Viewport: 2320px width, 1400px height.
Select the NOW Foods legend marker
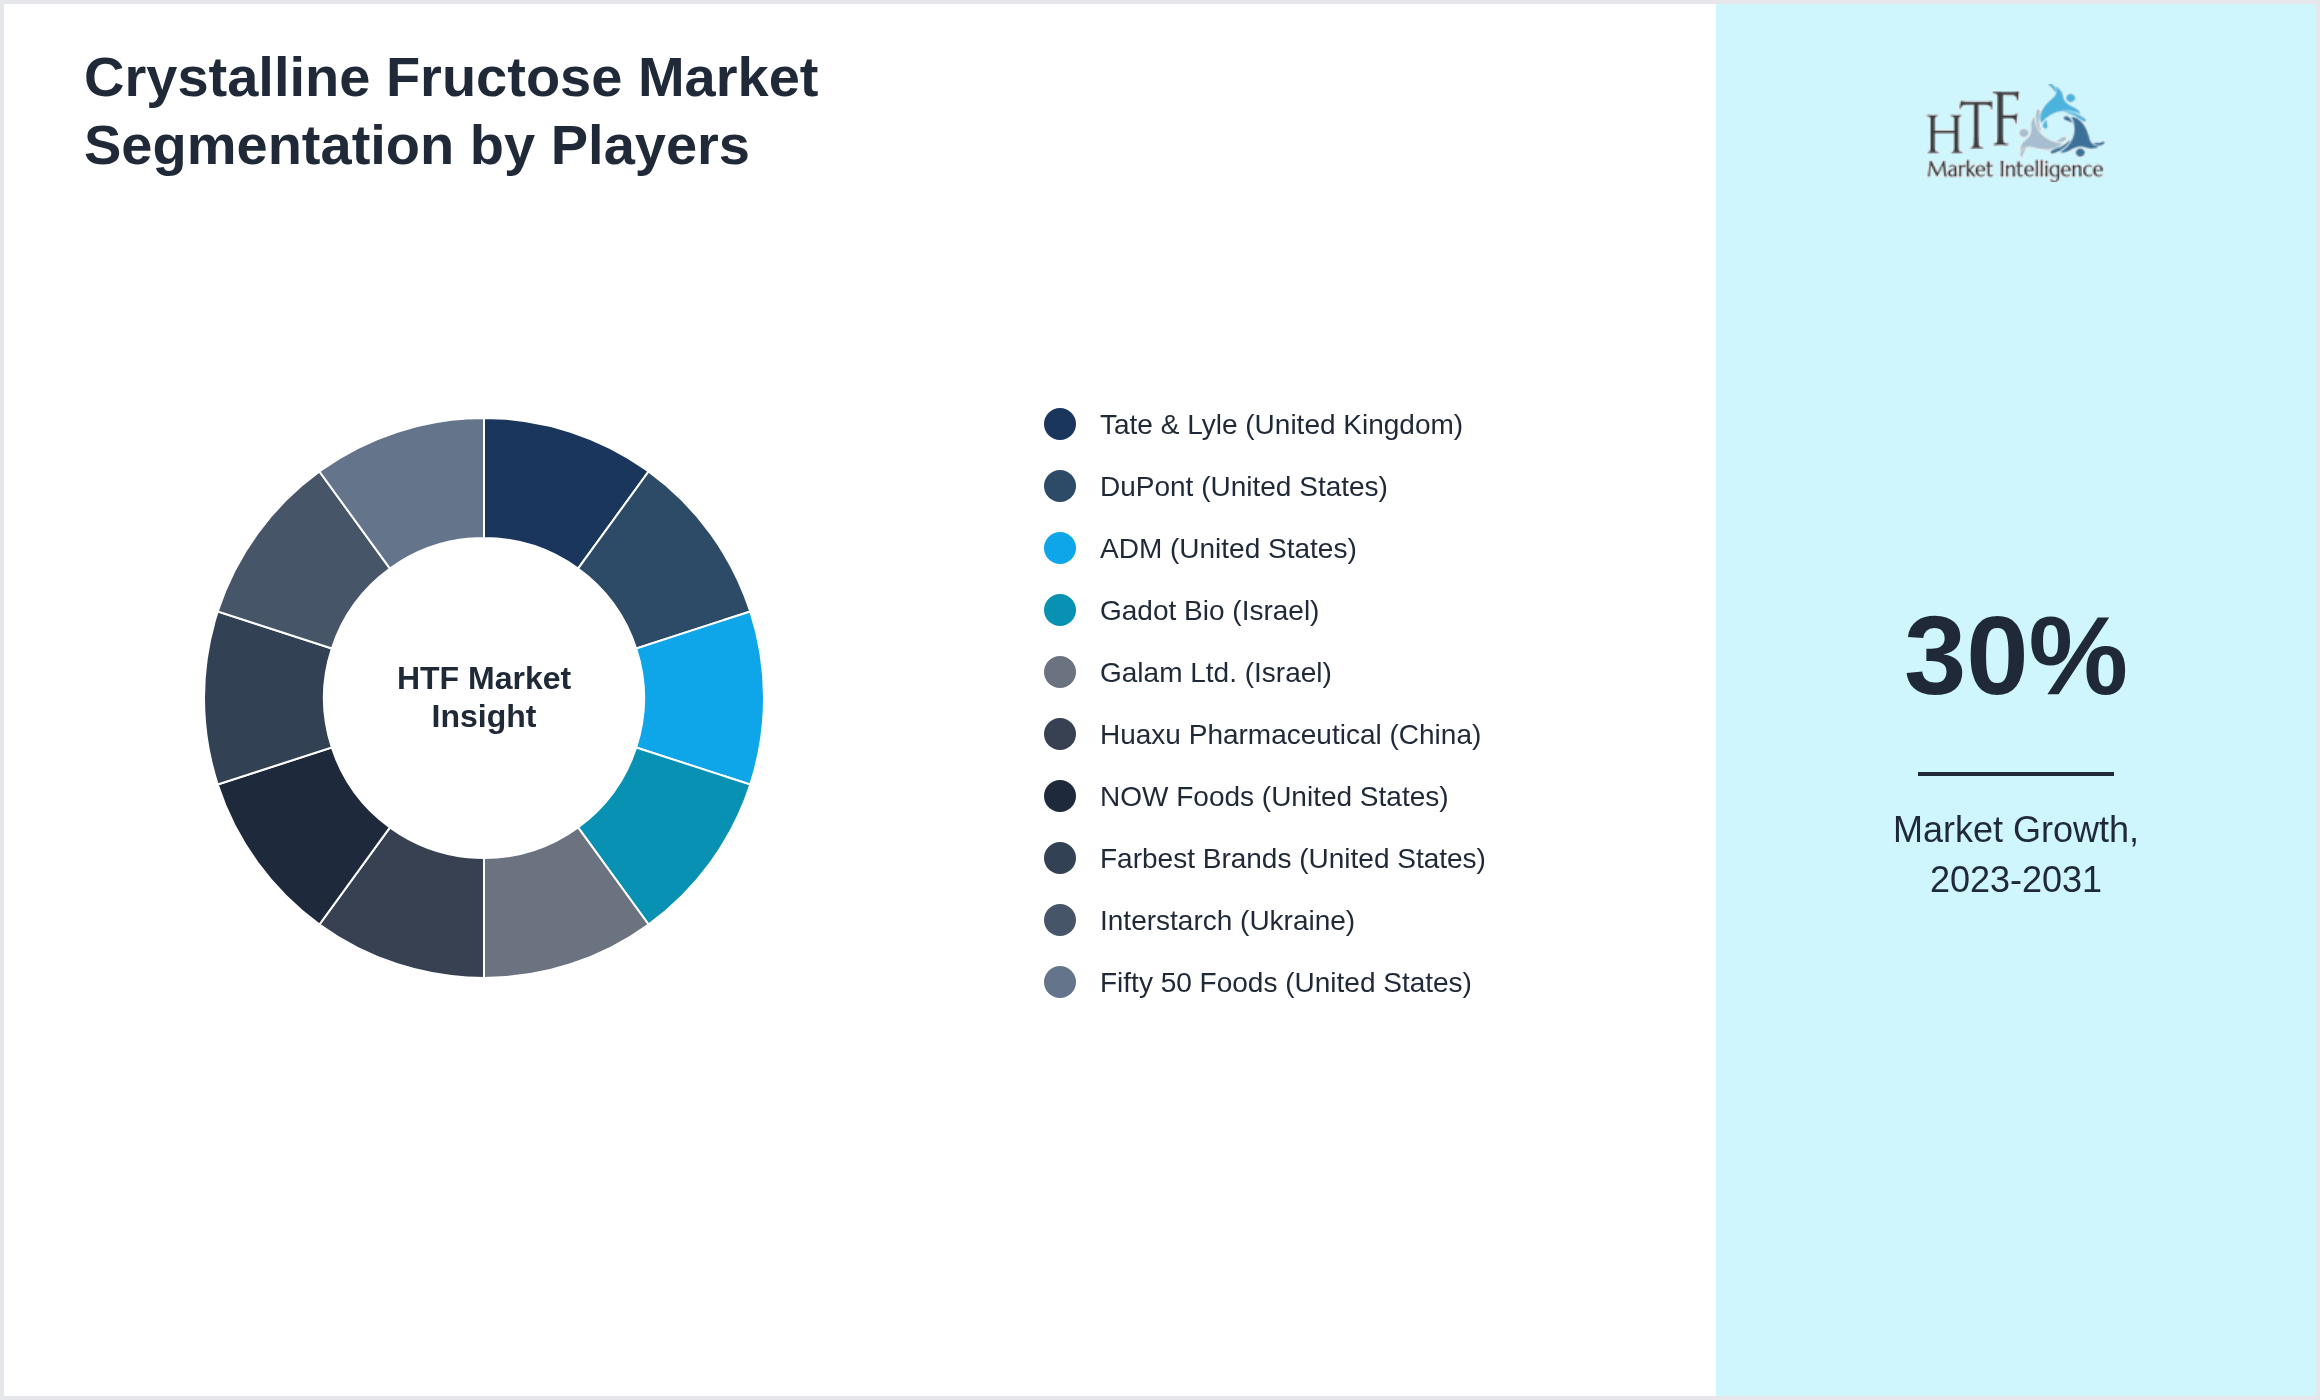point(1058,797)
